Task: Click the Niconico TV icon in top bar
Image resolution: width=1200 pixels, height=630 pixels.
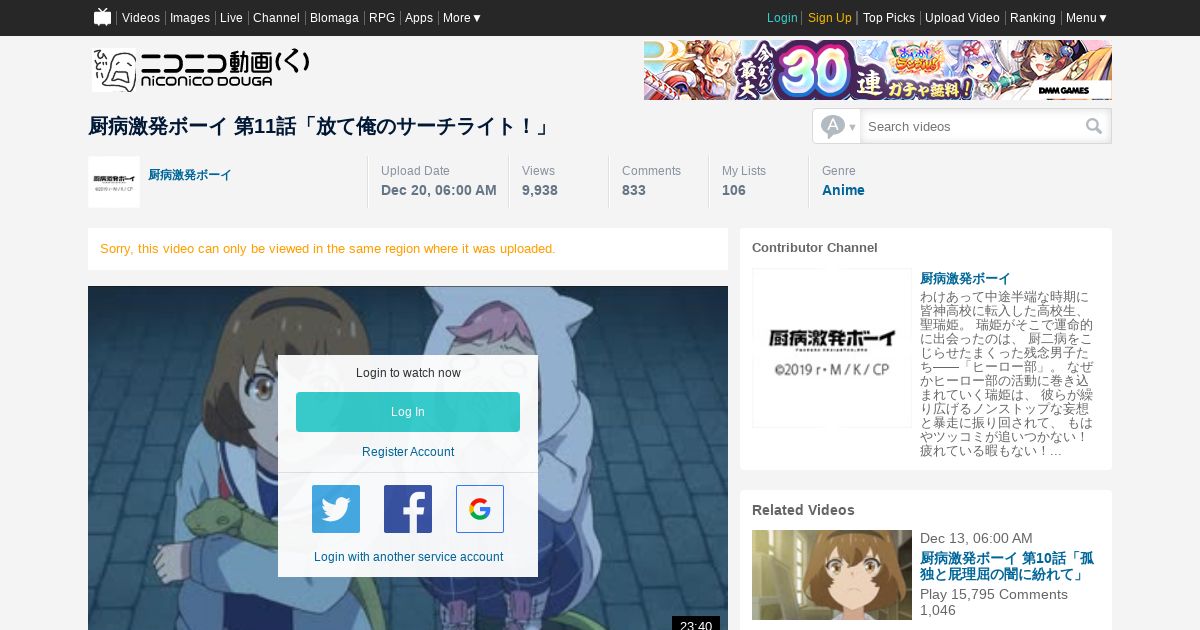Action: pos(102,17)
